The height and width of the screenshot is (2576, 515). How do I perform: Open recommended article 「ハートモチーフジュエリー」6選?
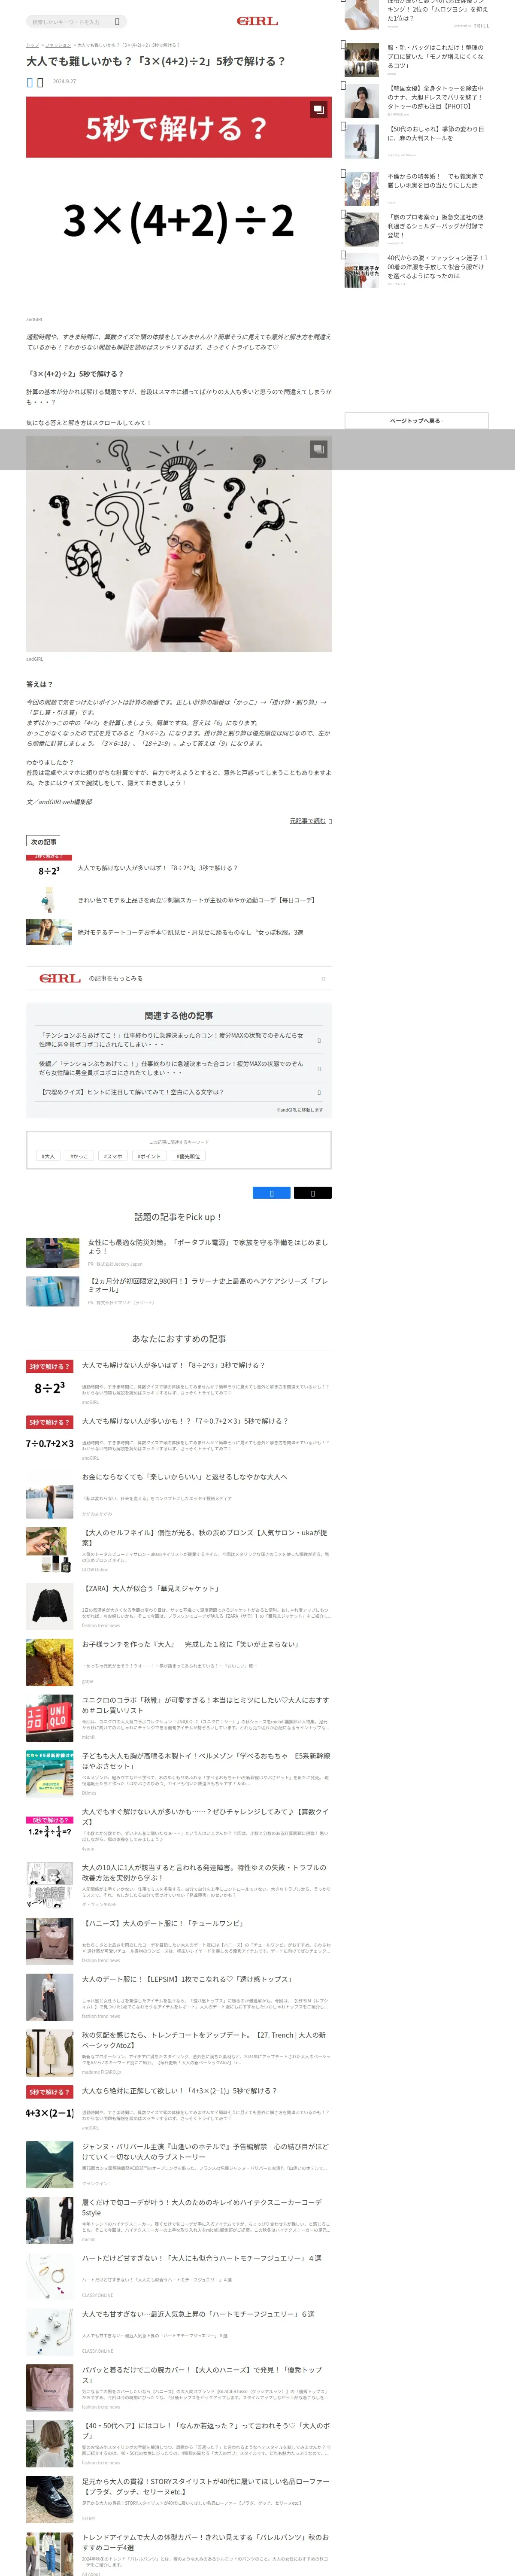pos(198,2314)
